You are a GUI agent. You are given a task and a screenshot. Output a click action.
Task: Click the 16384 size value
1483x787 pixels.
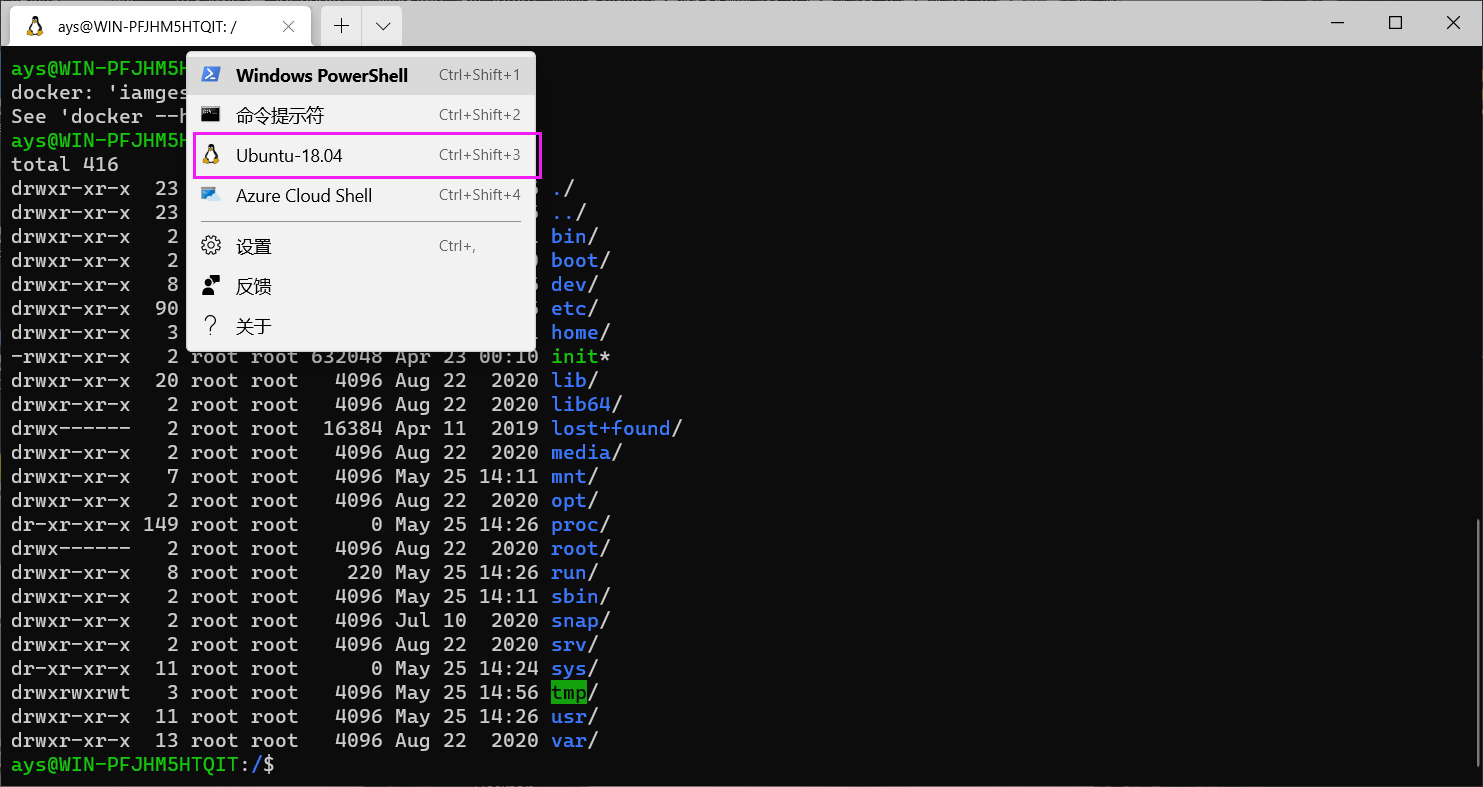click(353, 428)
